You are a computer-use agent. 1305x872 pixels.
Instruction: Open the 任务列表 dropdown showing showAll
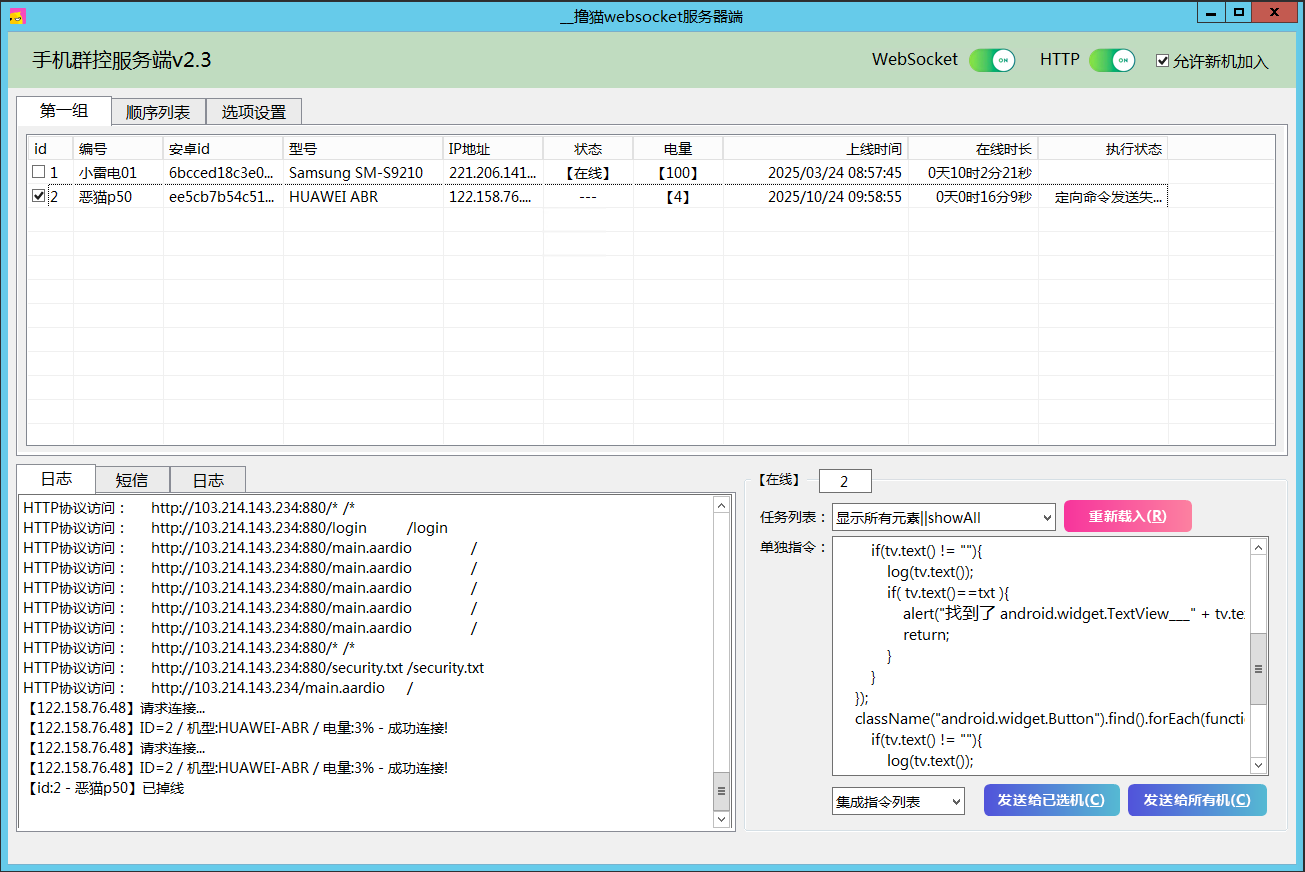(943, 517)
